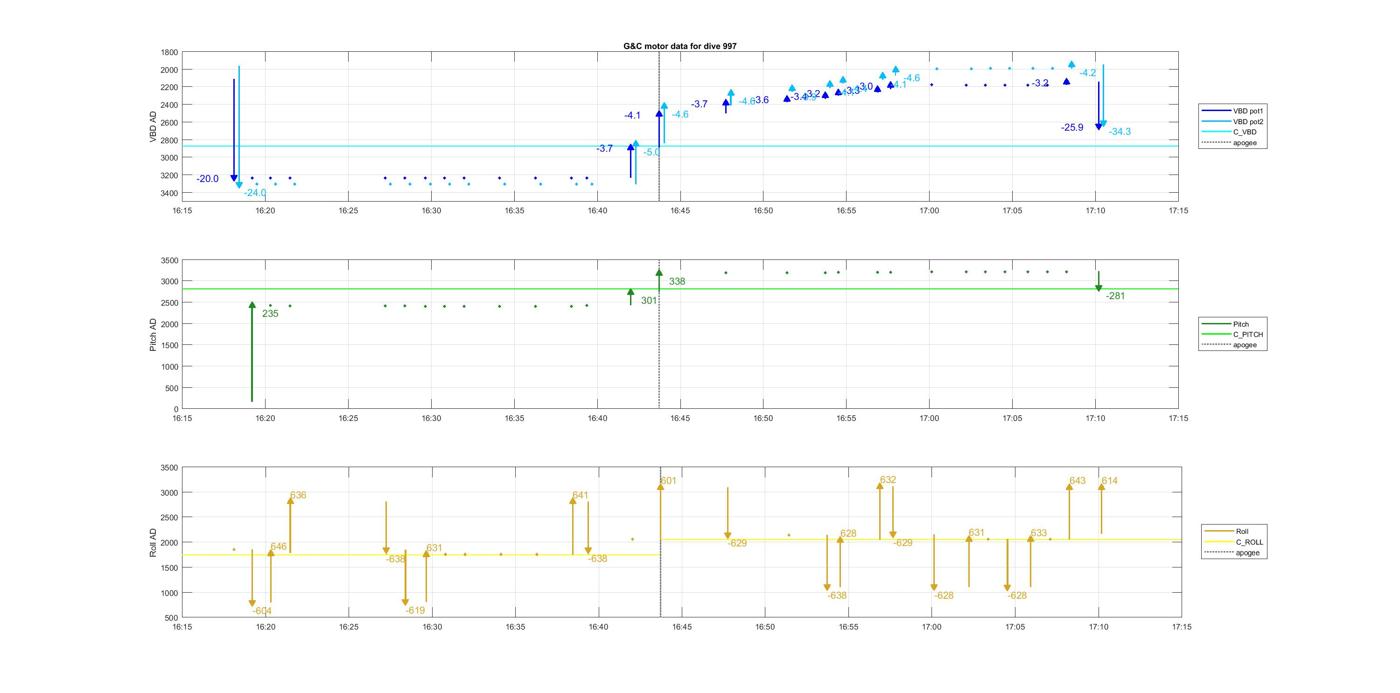Click the "2800" tick on VBD axis
The height and width of the screenshot is (693, 1400).
tap(169, 140)
